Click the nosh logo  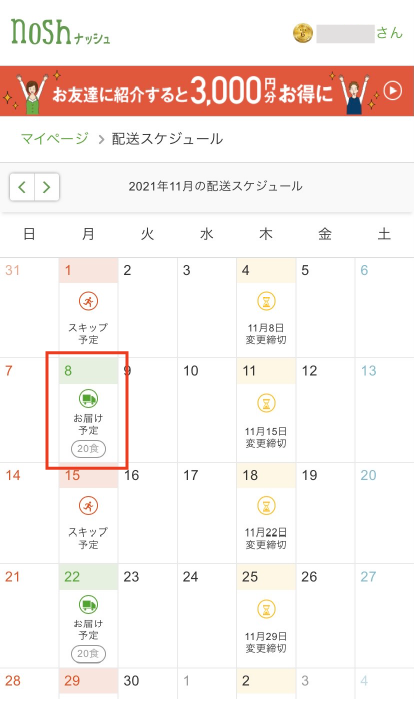click(x=60, y=32)
